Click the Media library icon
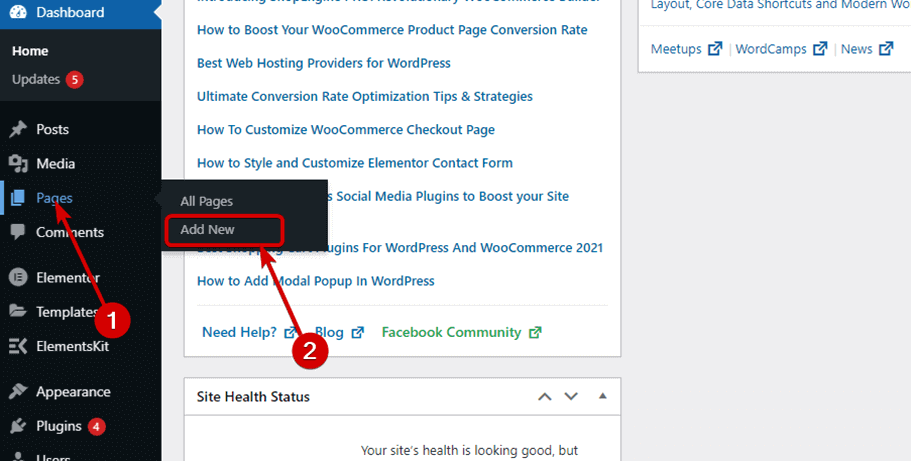Image resolution: width=911 pixels, height=461 pixels. pos(18,164)
